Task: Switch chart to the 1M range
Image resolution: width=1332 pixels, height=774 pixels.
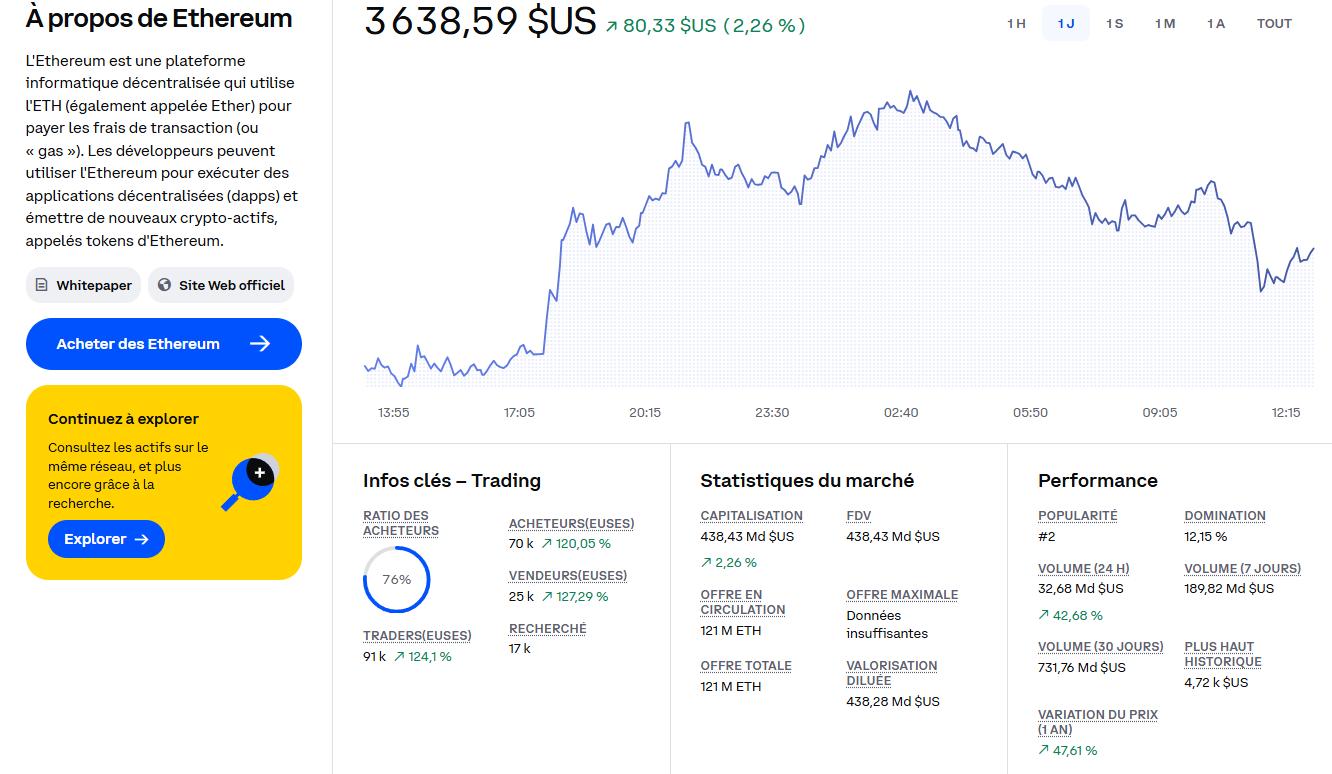Action: 1165,23
